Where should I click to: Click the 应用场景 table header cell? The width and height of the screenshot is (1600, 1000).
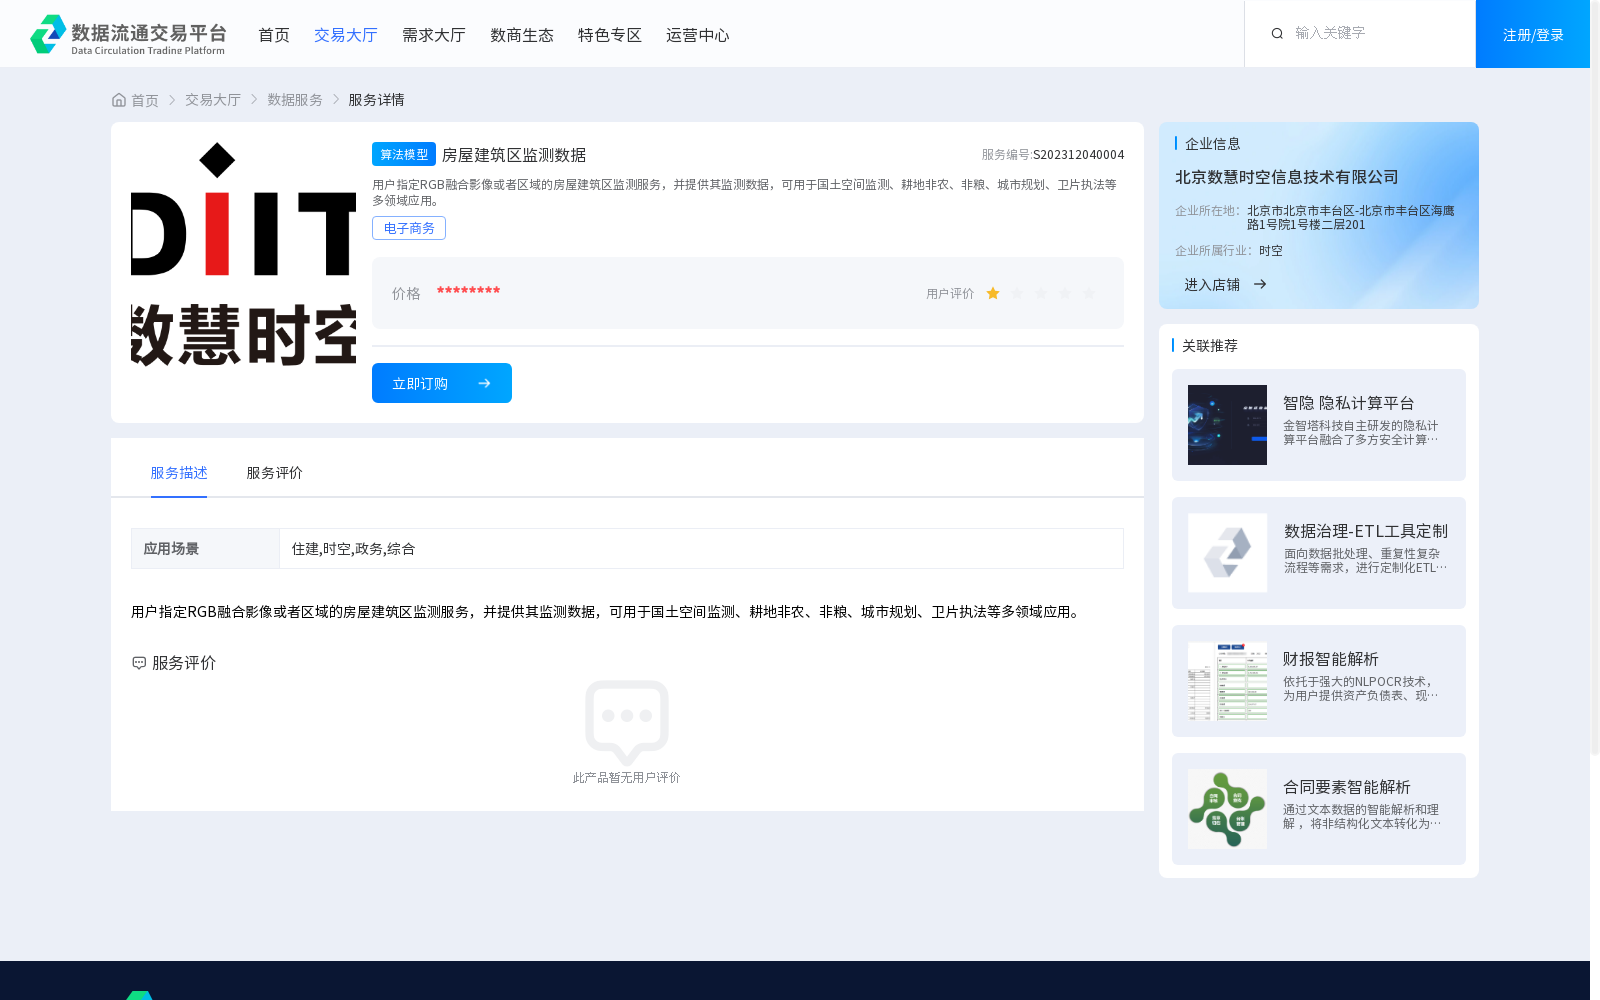click(205, 549)
